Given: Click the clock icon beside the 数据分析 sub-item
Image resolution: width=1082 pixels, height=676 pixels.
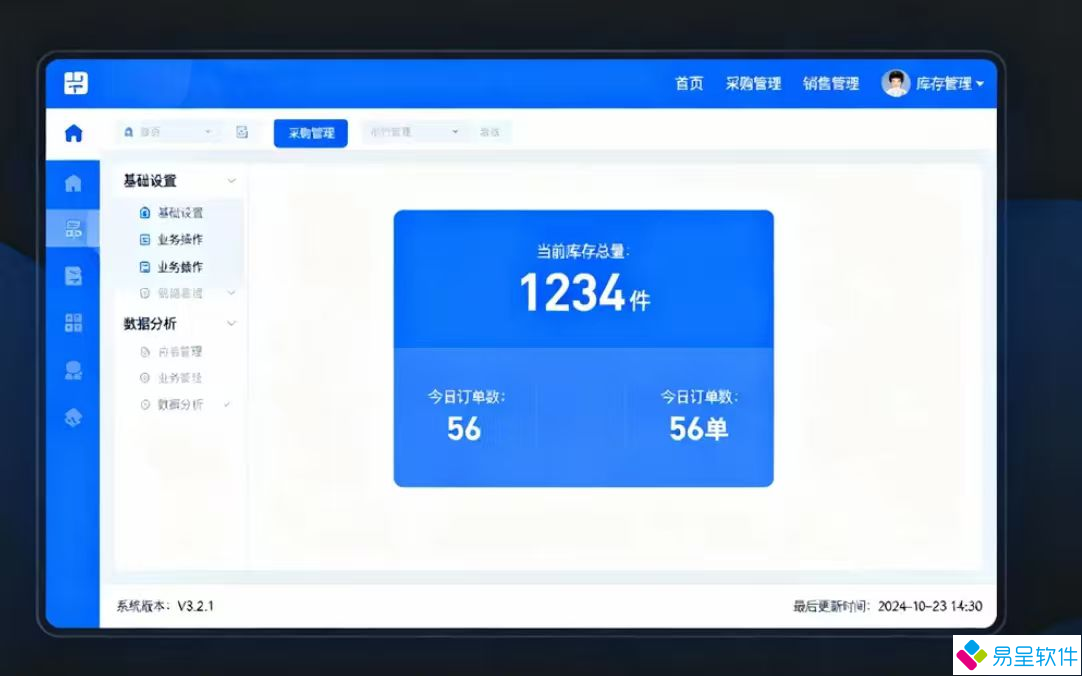Looking at the screenshot, I should (x=145, y=405).
